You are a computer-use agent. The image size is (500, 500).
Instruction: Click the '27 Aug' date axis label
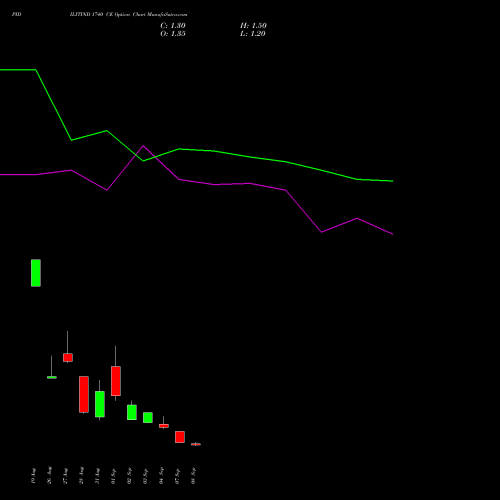point(65,476)
